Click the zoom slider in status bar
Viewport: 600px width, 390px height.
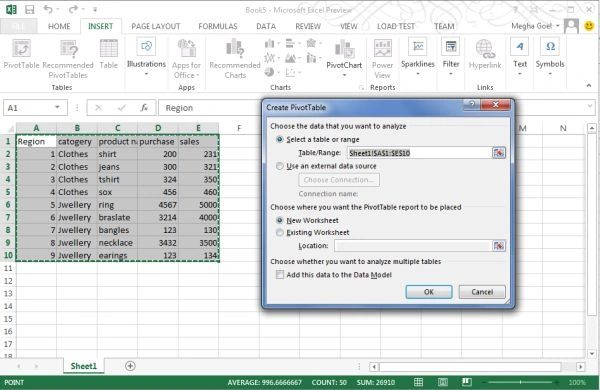pyautogui.click(x=520, y=382)
